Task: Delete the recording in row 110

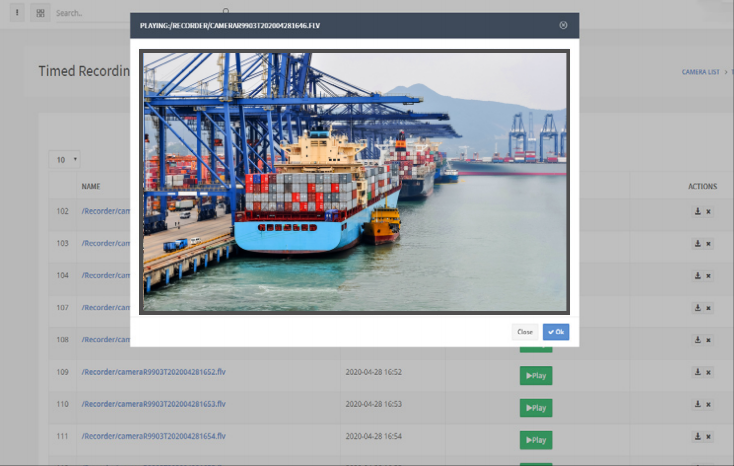Action: tap(708, 404)
